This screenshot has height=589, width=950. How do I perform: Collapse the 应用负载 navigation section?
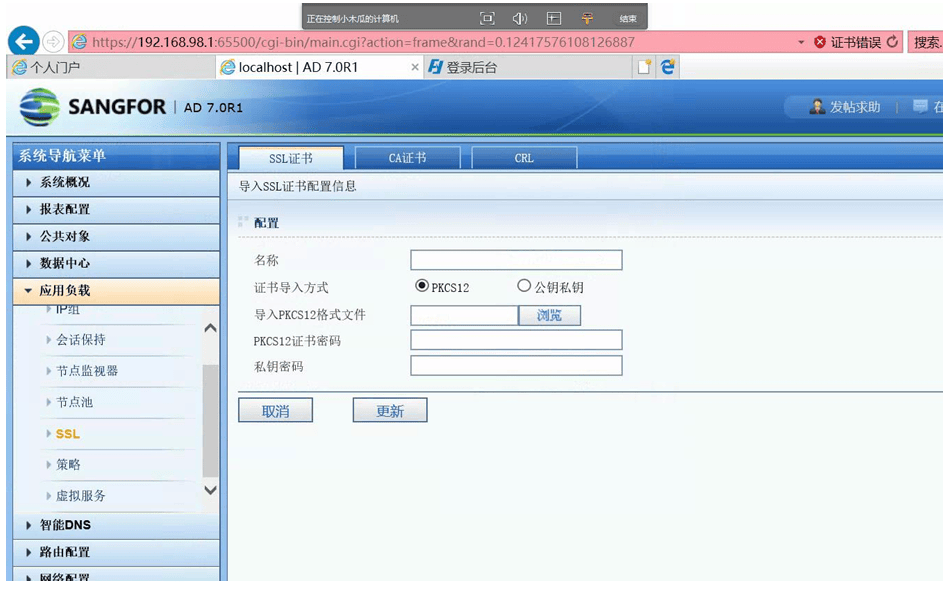62,291
